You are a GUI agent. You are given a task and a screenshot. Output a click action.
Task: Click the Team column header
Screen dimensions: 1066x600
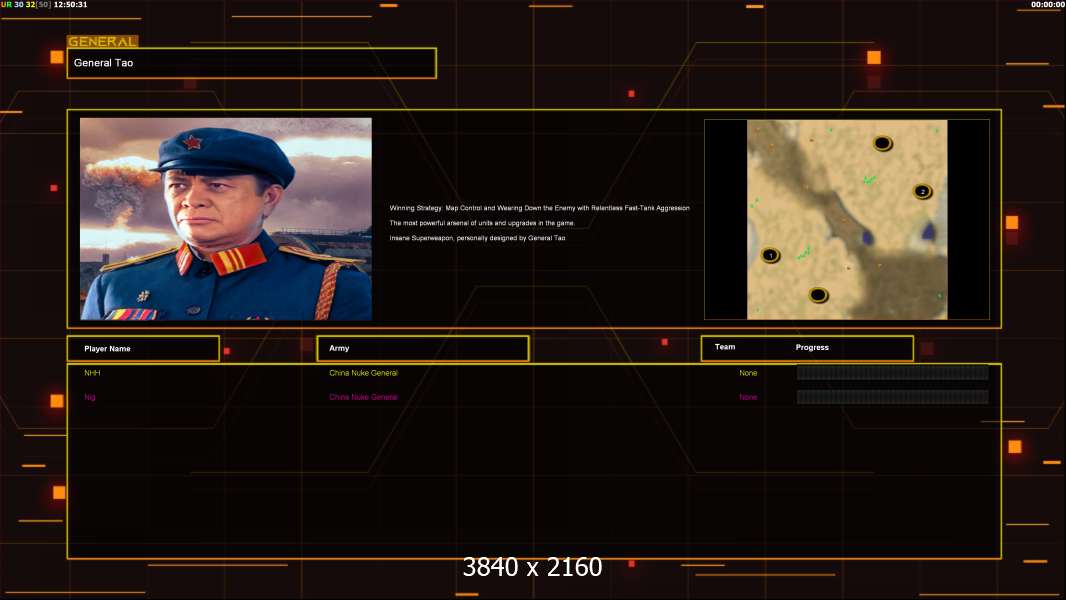tap(725, 347)
